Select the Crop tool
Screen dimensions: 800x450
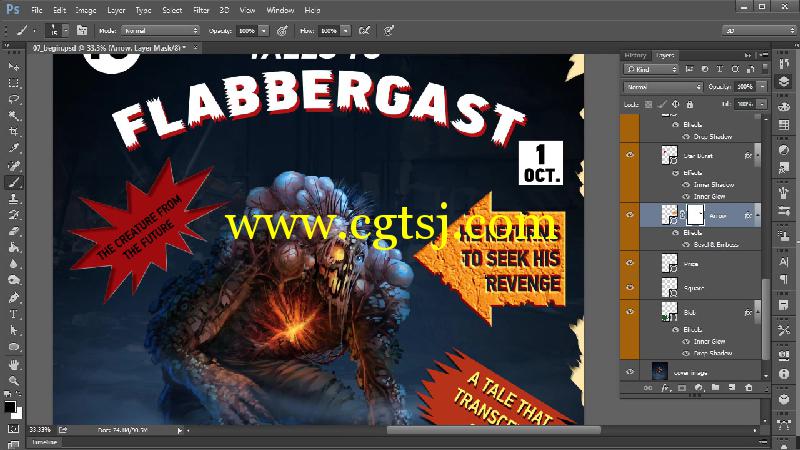[14, 132]
